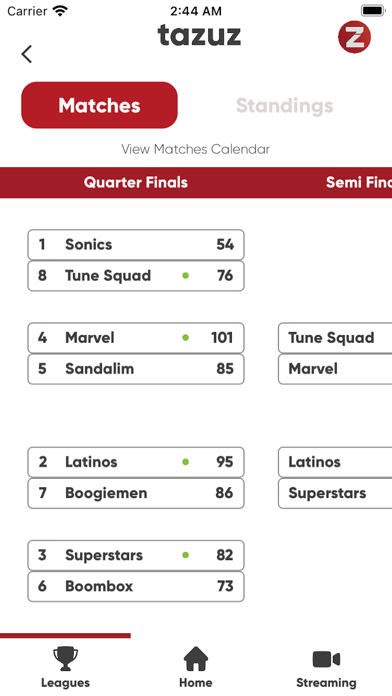Switch to the Standings tab
Viewport: 392px width, 696px height.
pos(285,106)
